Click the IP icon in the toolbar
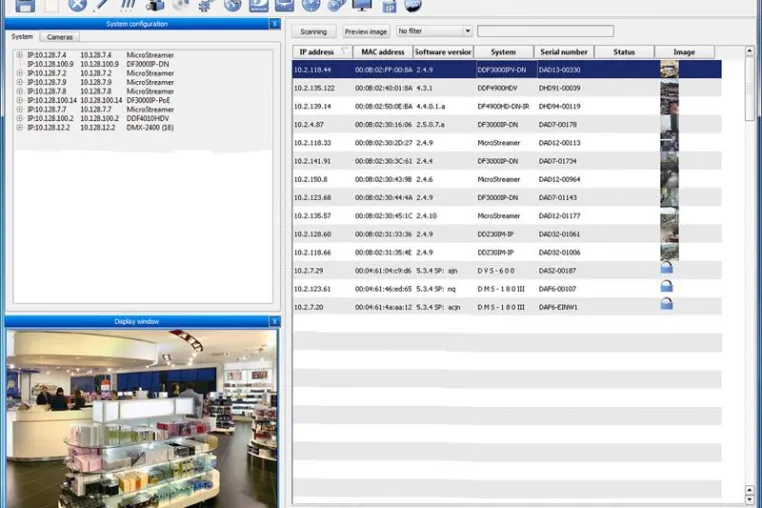762x508 pixels. (389, 5)
